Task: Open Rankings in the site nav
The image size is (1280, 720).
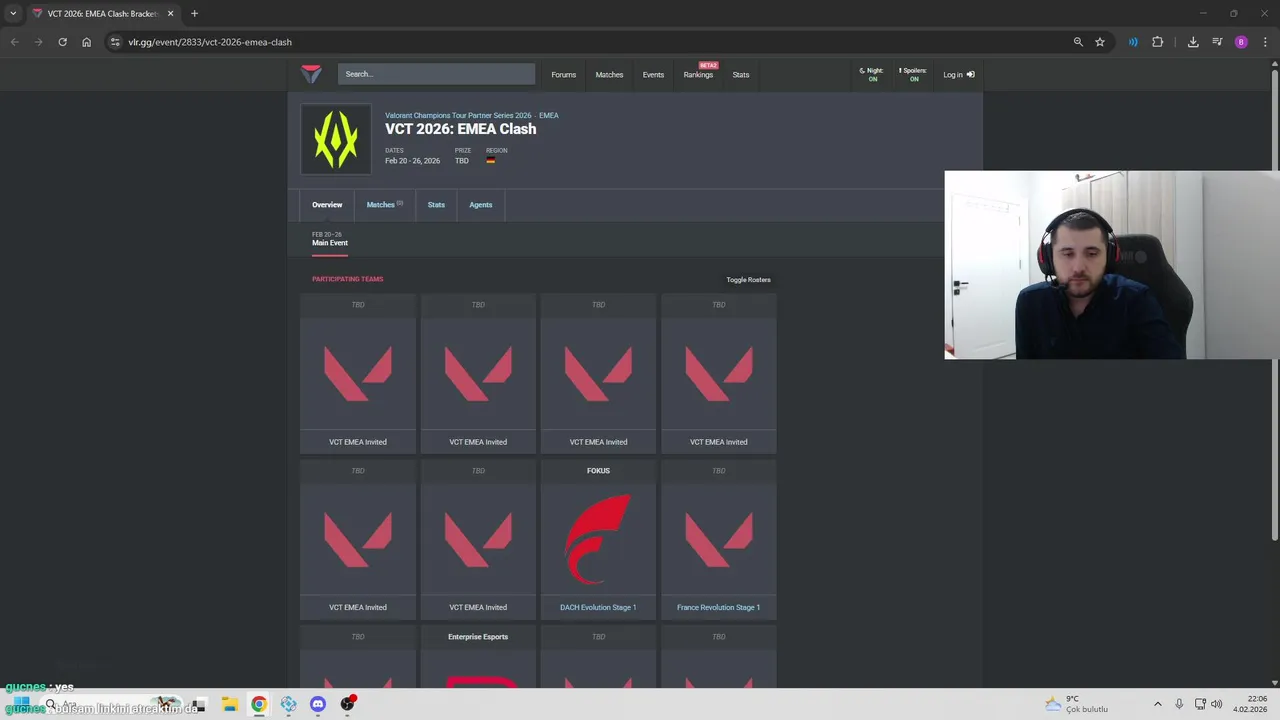Action: (x=698, y=75)
